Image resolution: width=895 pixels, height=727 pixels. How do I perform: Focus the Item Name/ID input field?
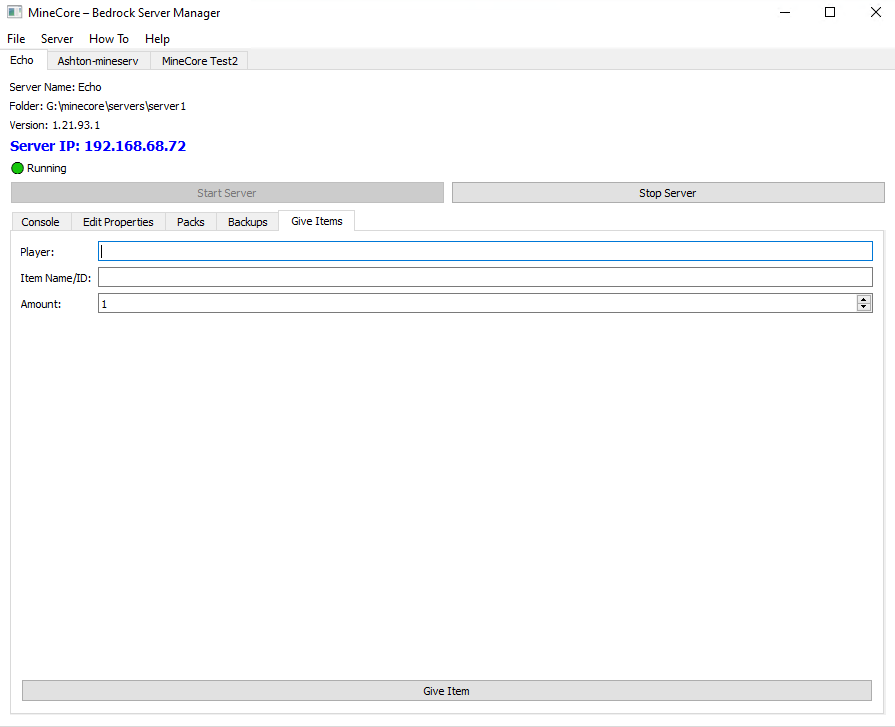click(x=485, y=277)
